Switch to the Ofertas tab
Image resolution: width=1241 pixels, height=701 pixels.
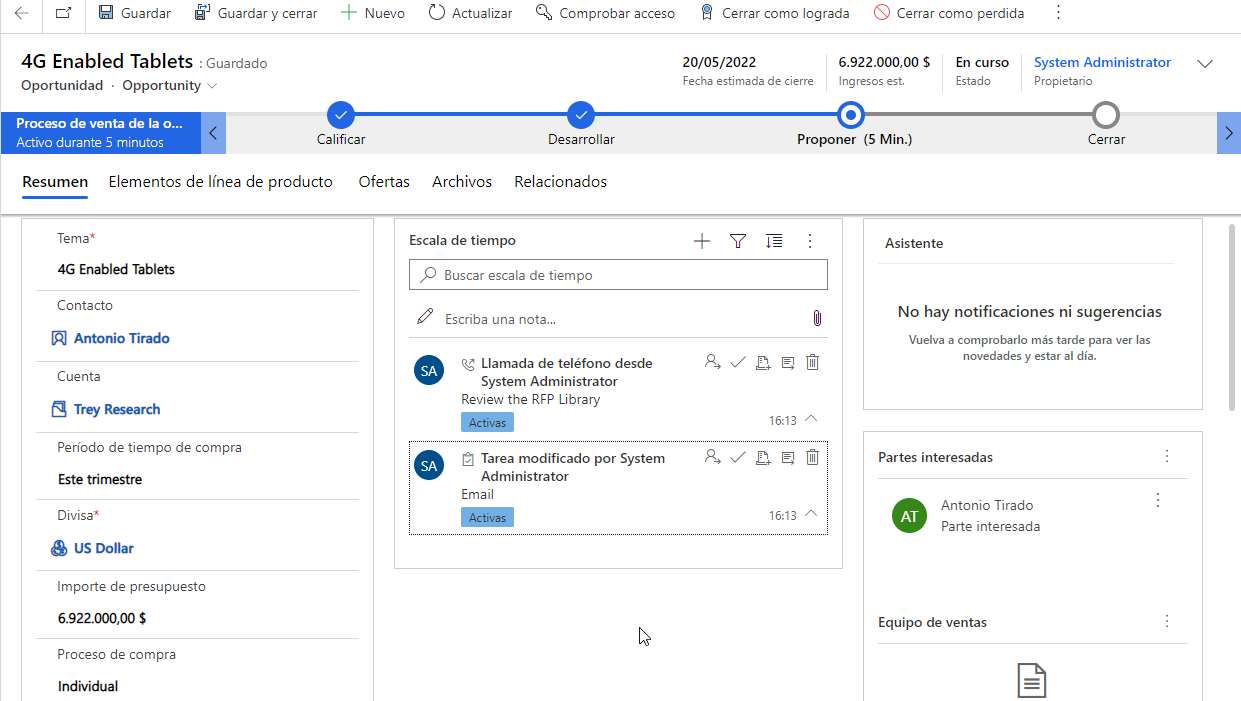click(384, 182)
